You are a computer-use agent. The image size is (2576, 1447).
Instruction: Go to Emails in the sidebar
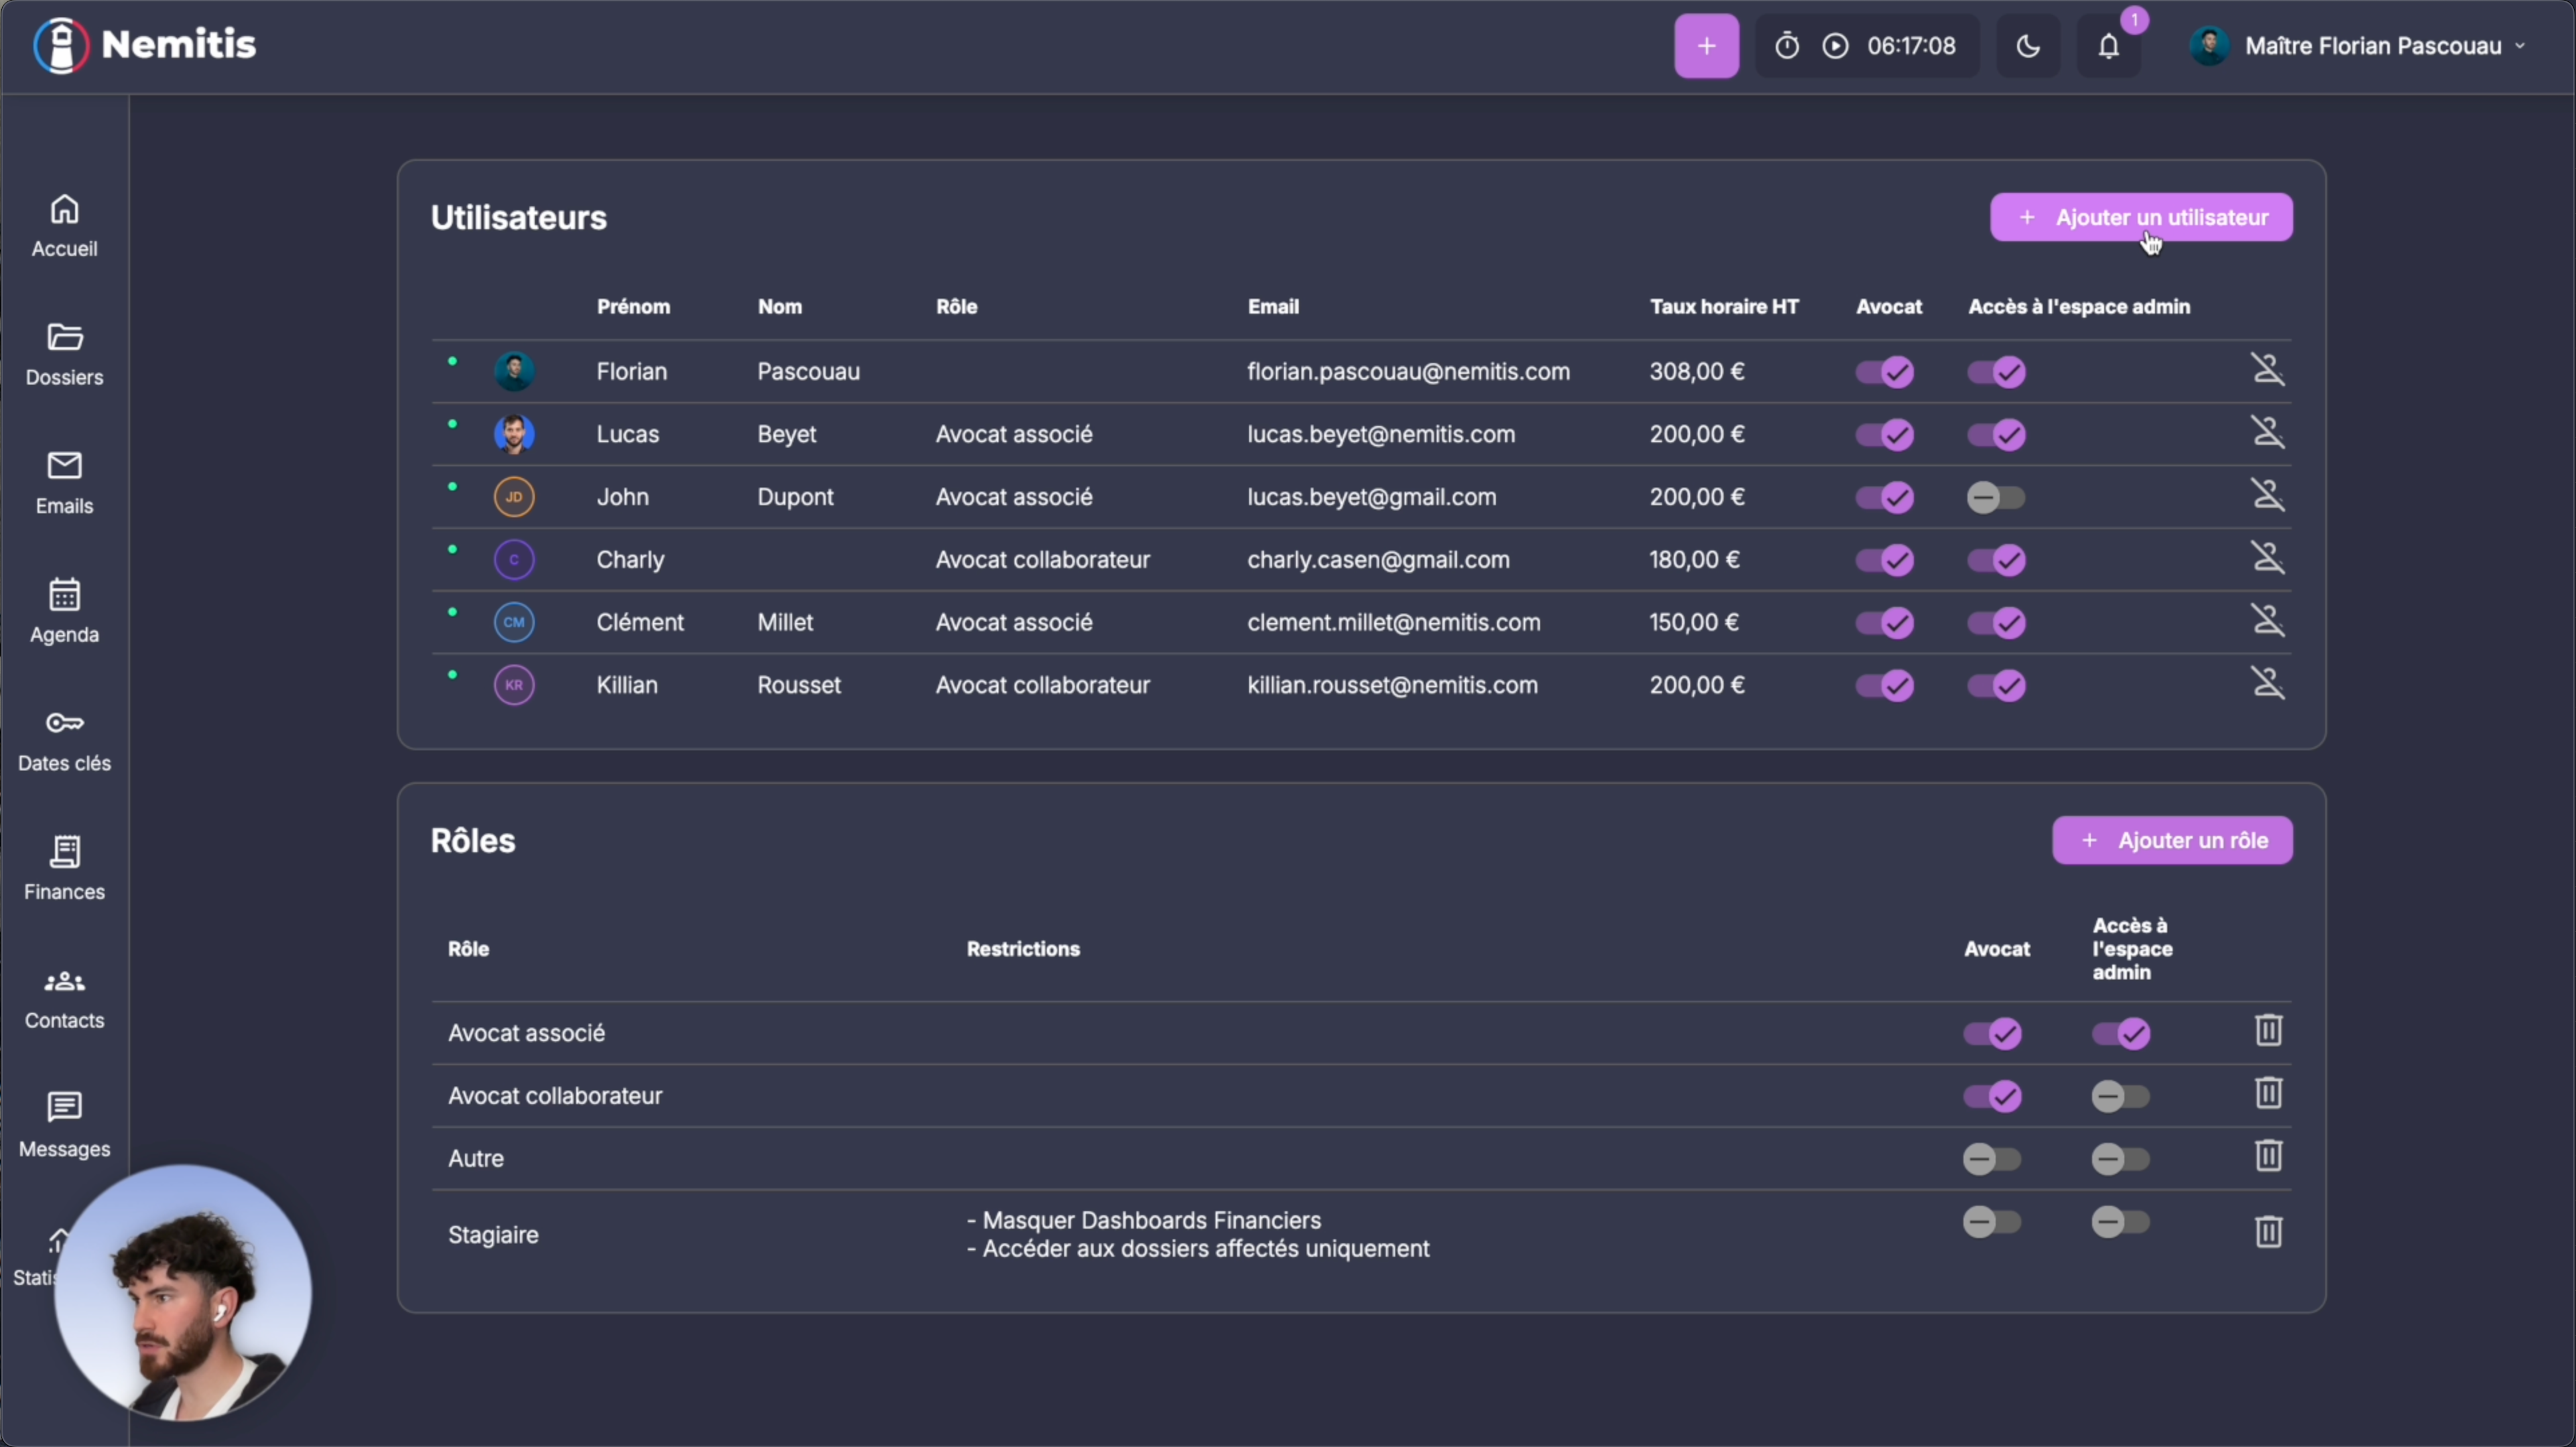tap(64, 484)
